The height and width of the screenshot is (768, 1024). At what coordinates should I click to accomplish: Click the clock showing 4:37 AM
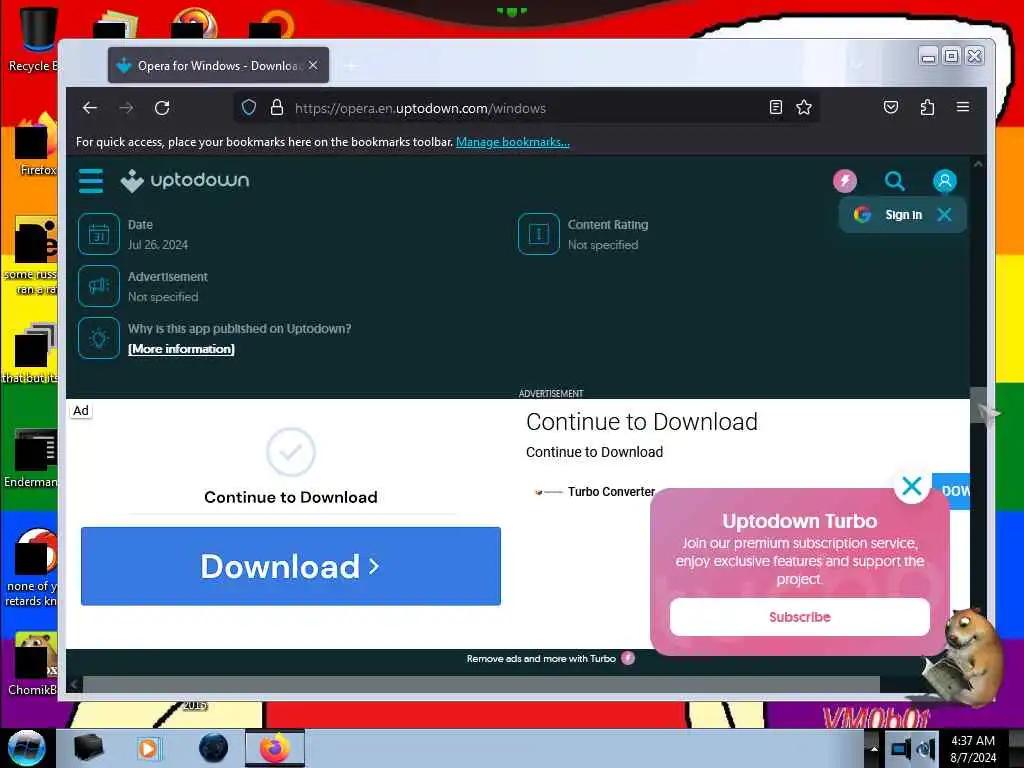pos(972,749)
